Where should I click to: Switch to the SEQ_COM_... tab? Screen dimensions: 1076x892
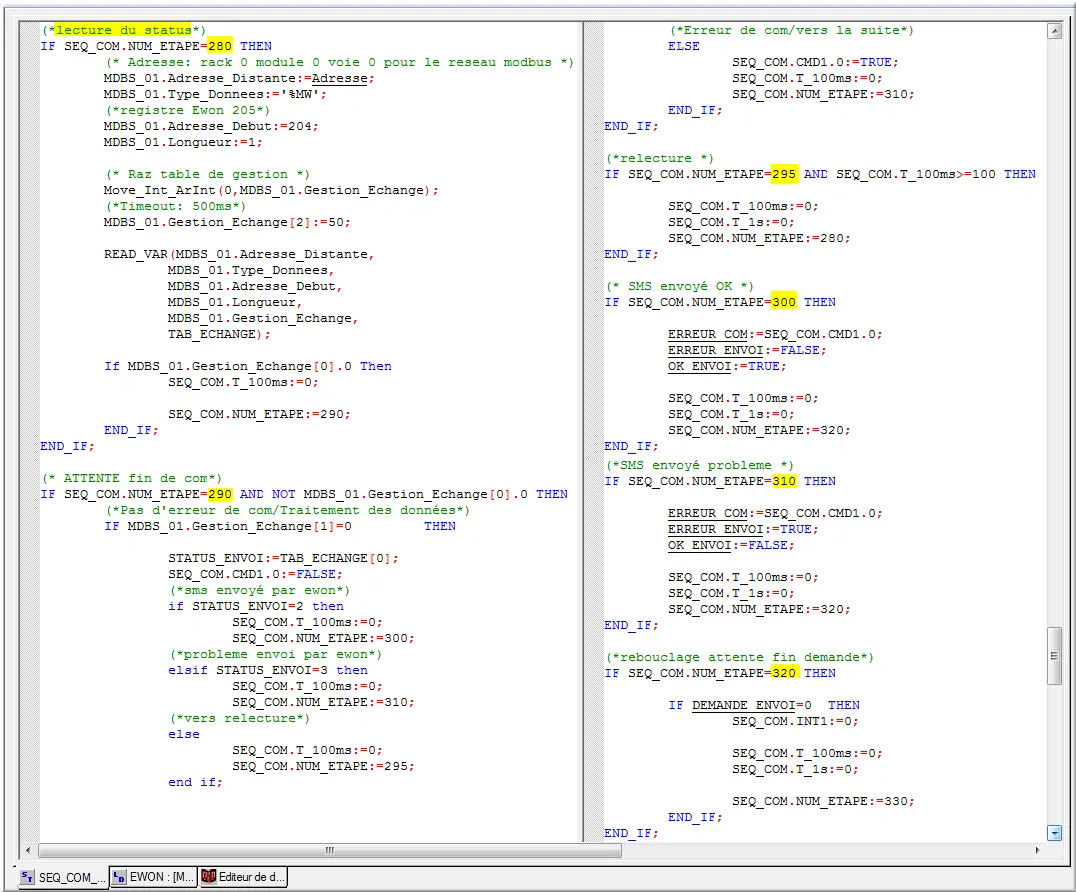coord(63,878)
